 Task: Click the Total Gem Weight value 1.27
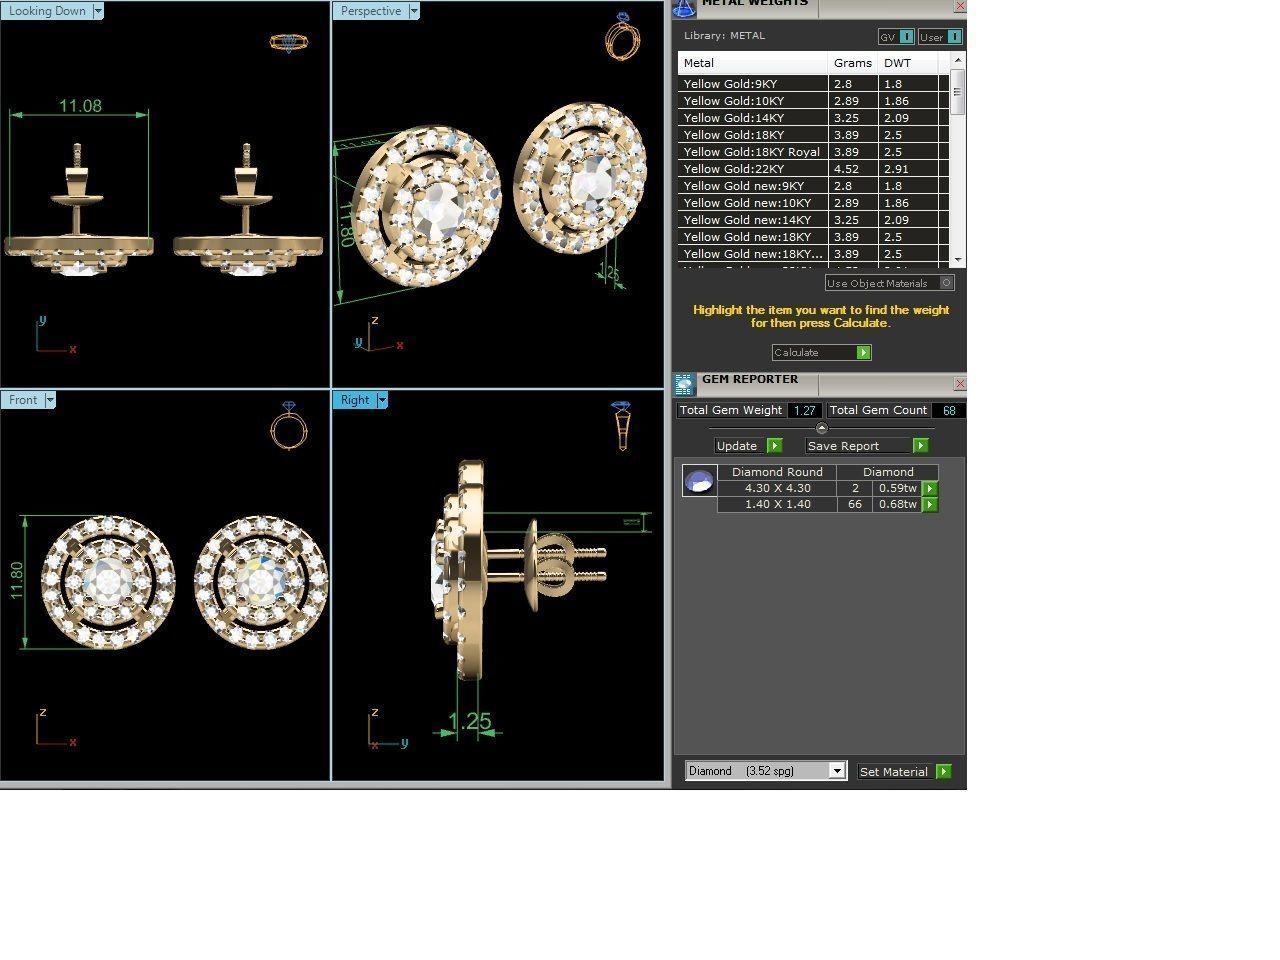point(805,410)
